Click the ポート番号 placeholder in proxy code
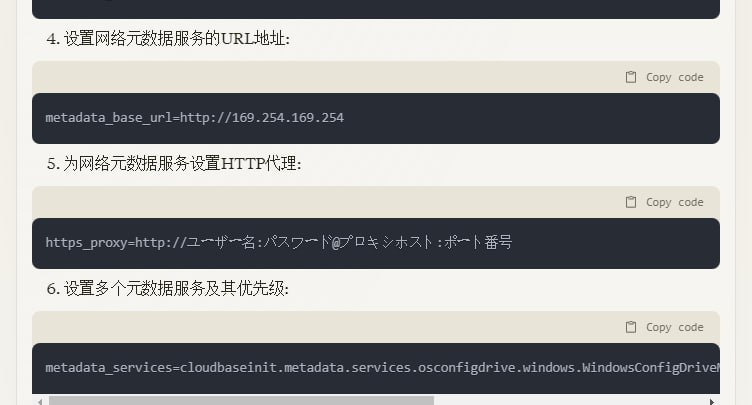 [478, 242]
